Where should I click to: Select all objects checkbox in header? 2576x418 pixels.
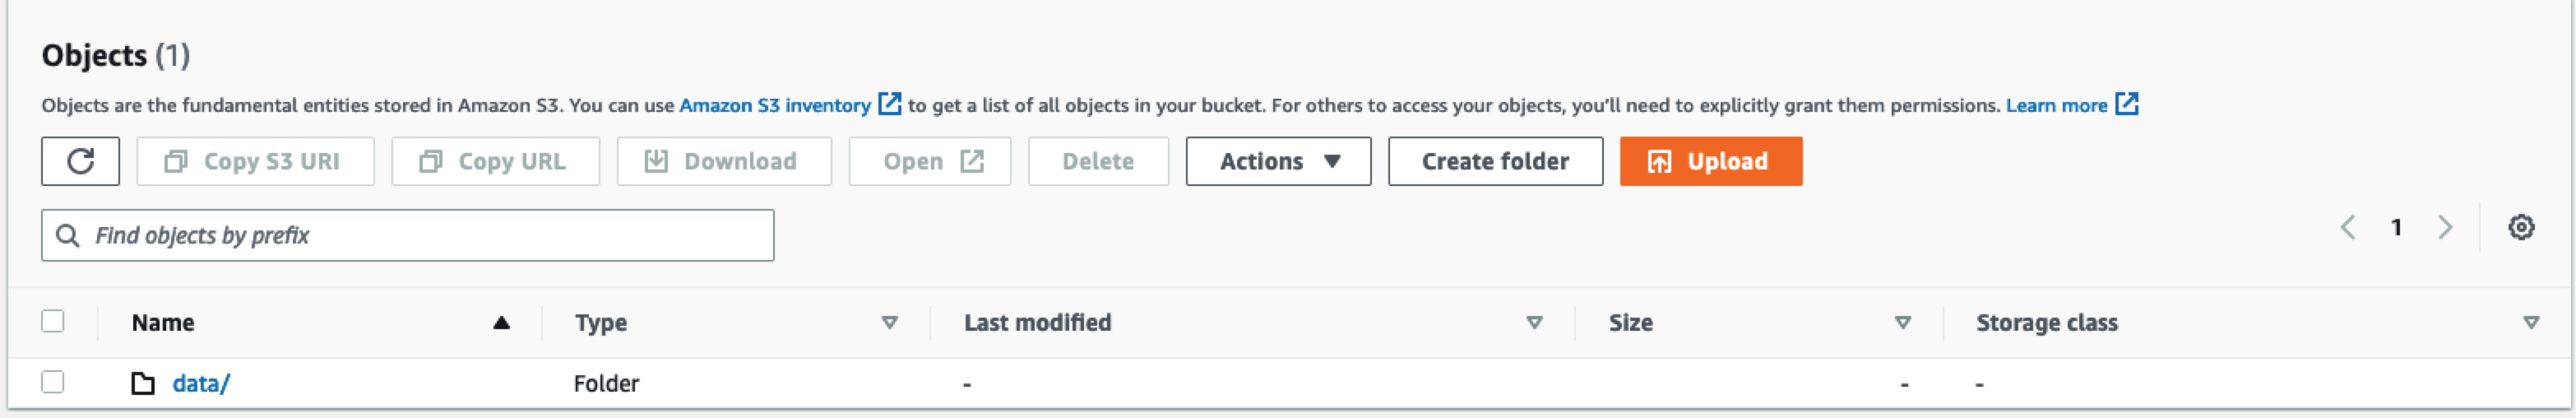click(53, 321)
